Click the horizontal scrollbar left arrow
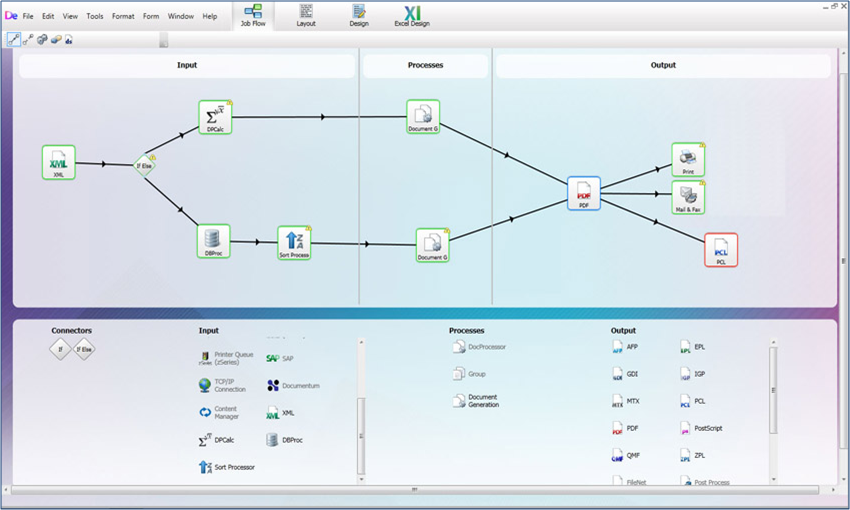This screenshot has height=510, width=850. click(6, 490)
